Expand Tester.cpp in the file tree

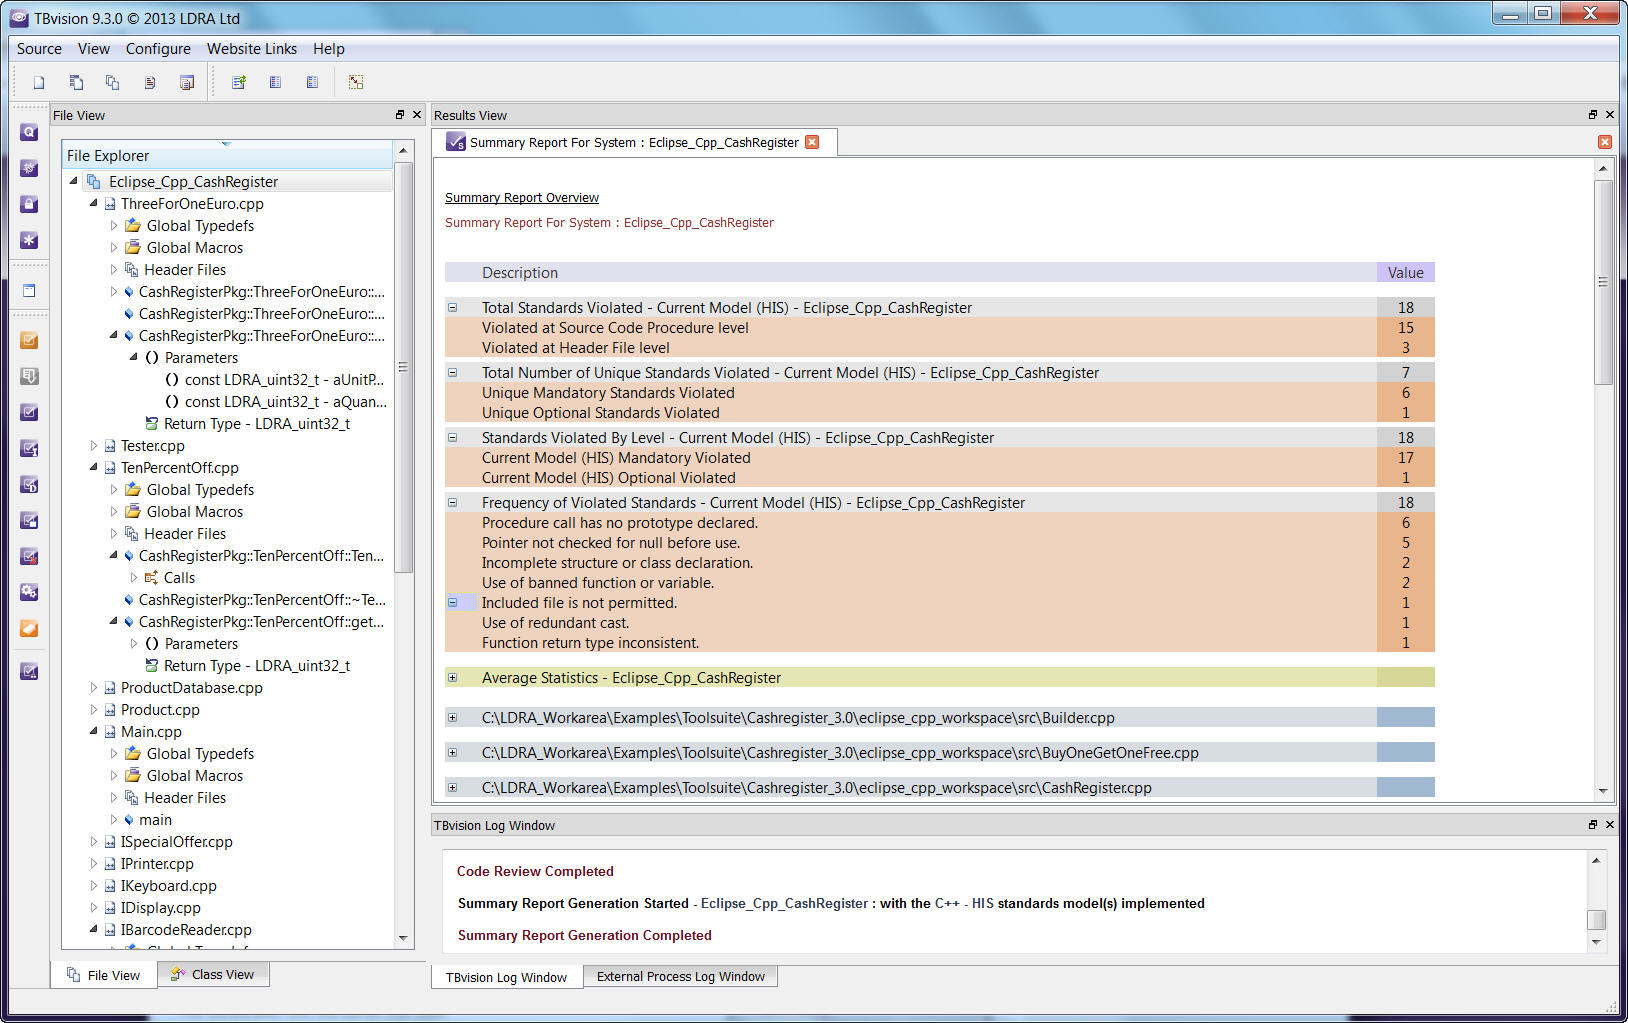[94, 446]
